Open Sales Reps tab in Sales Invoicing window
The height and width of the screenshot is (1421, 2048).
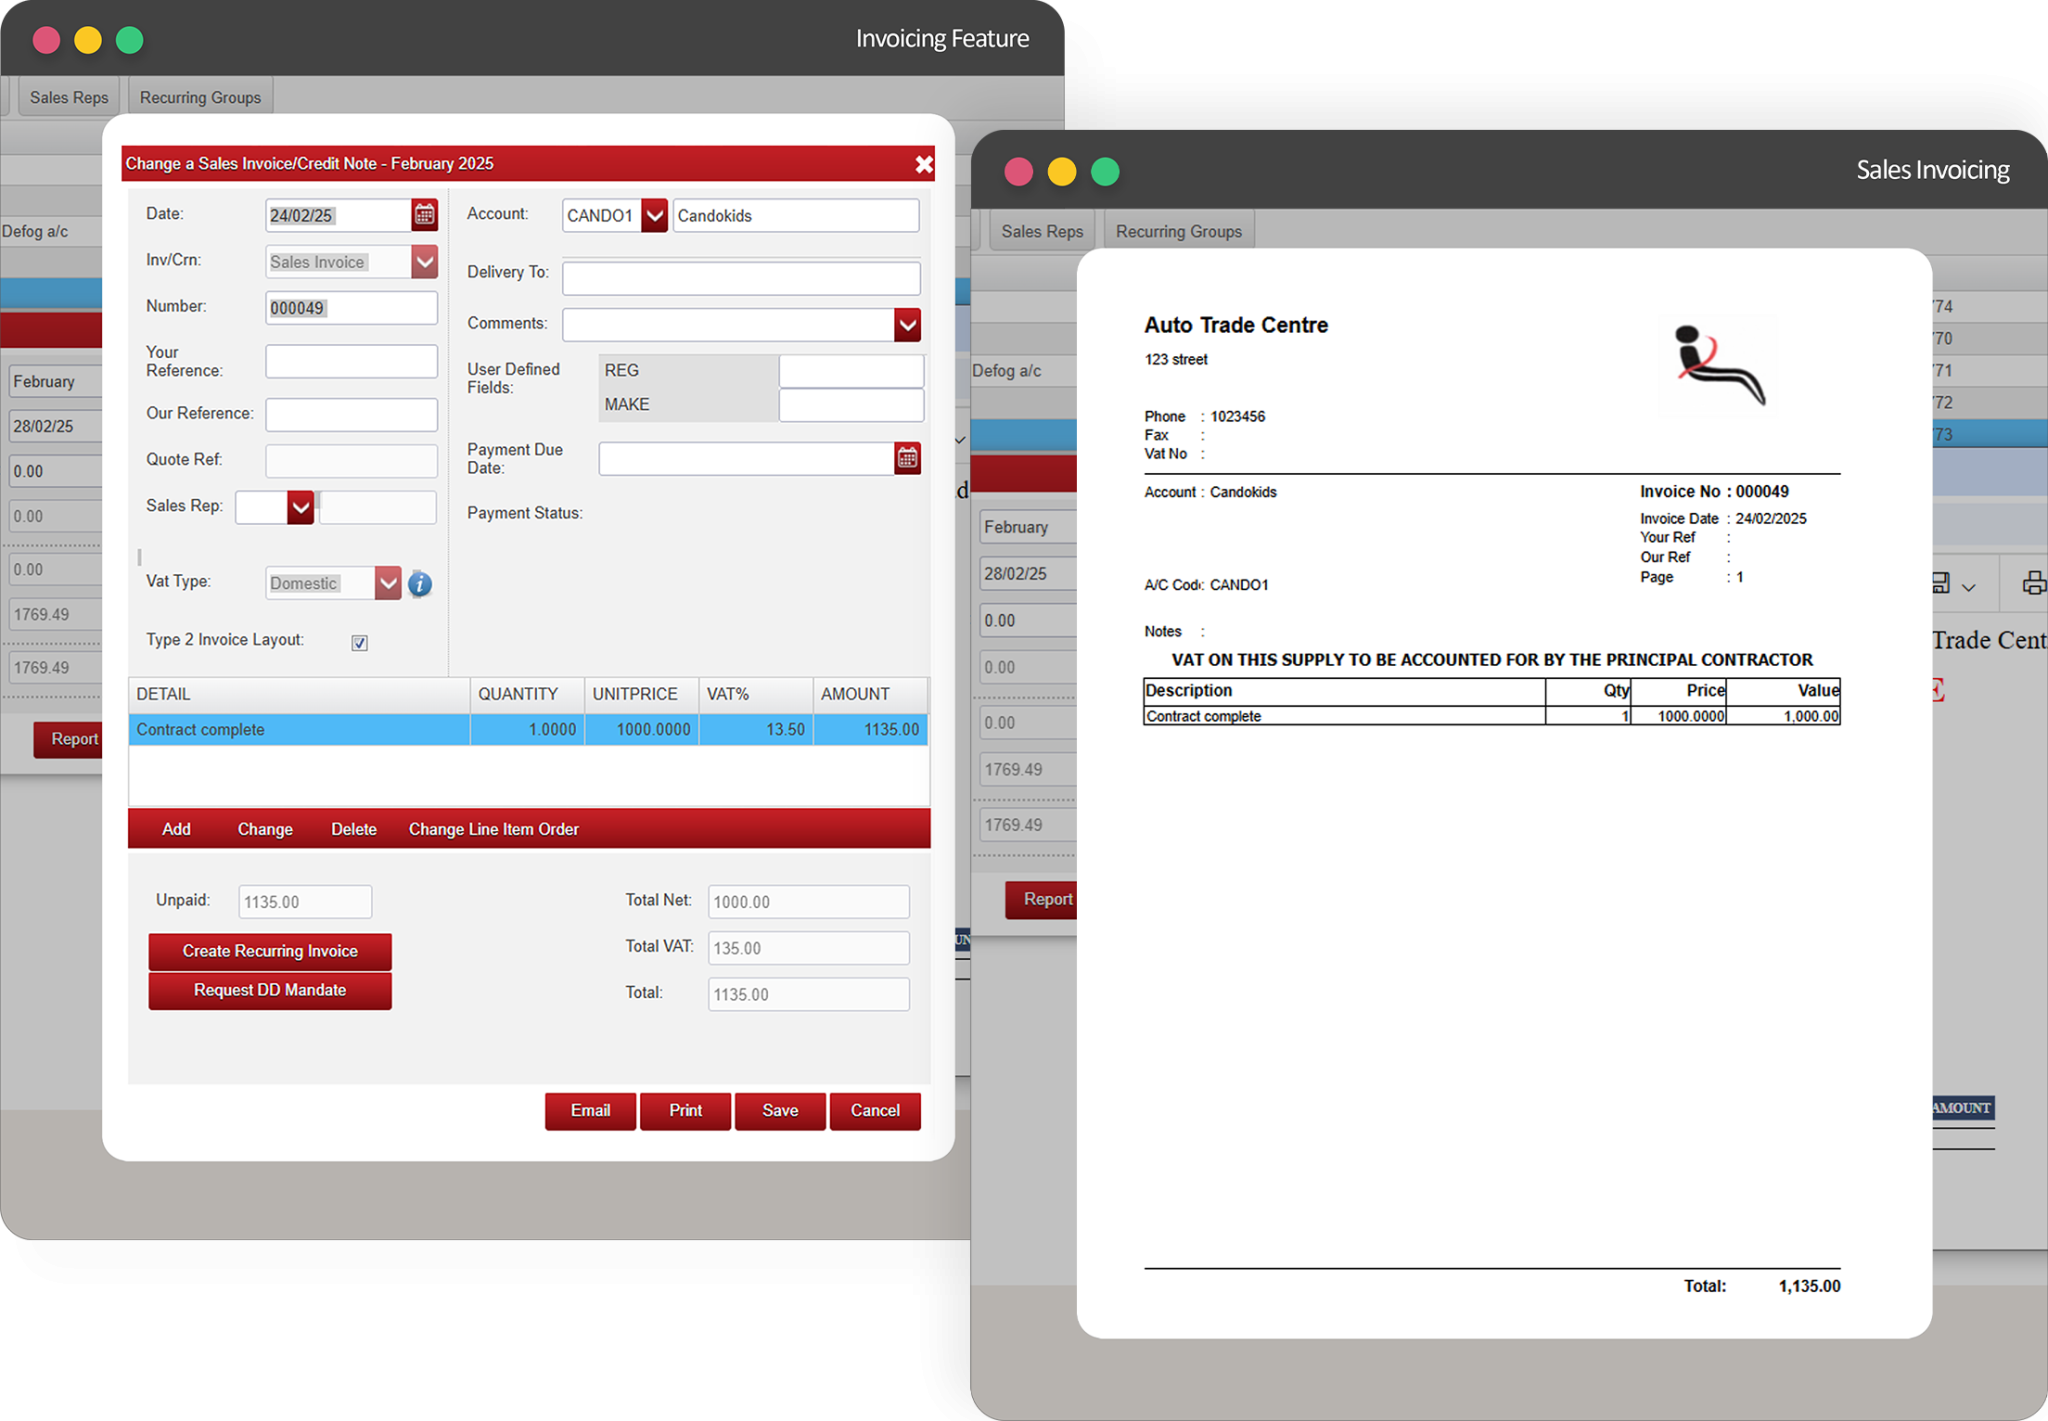[x=1042, y=231]
